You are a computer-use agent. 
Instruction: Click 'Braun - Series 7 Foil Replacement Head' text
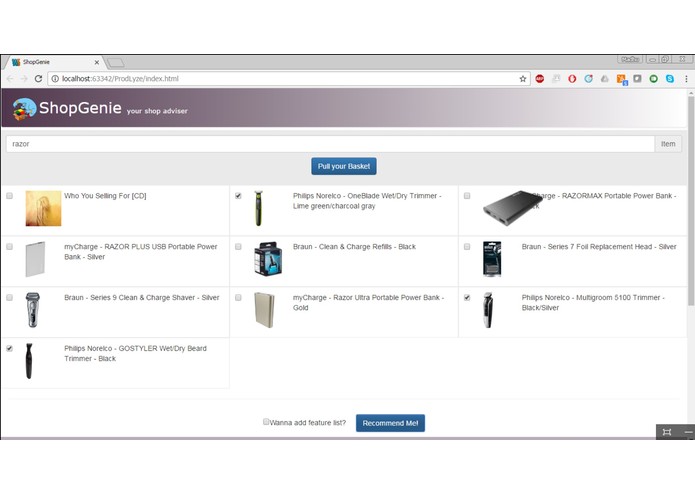pyautogui.click(x=599, y=247)
